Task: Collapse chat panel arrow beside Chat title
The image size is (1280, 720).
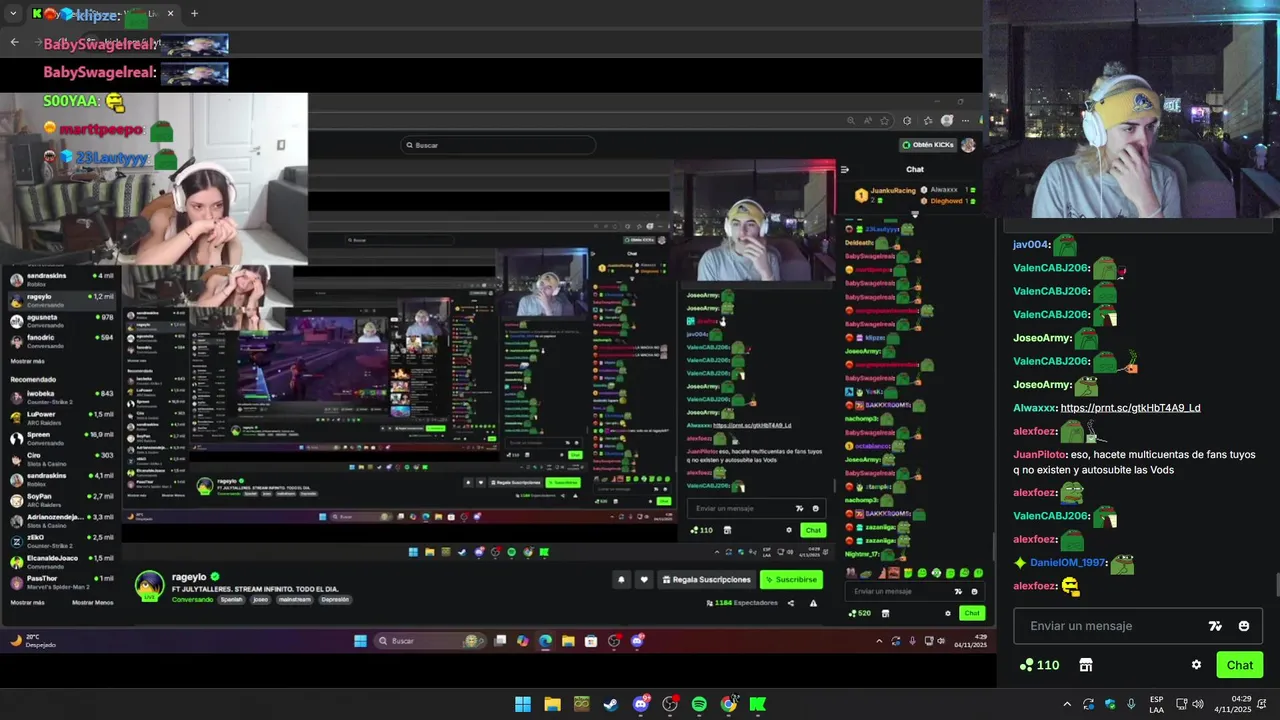Action: (844, 170)
